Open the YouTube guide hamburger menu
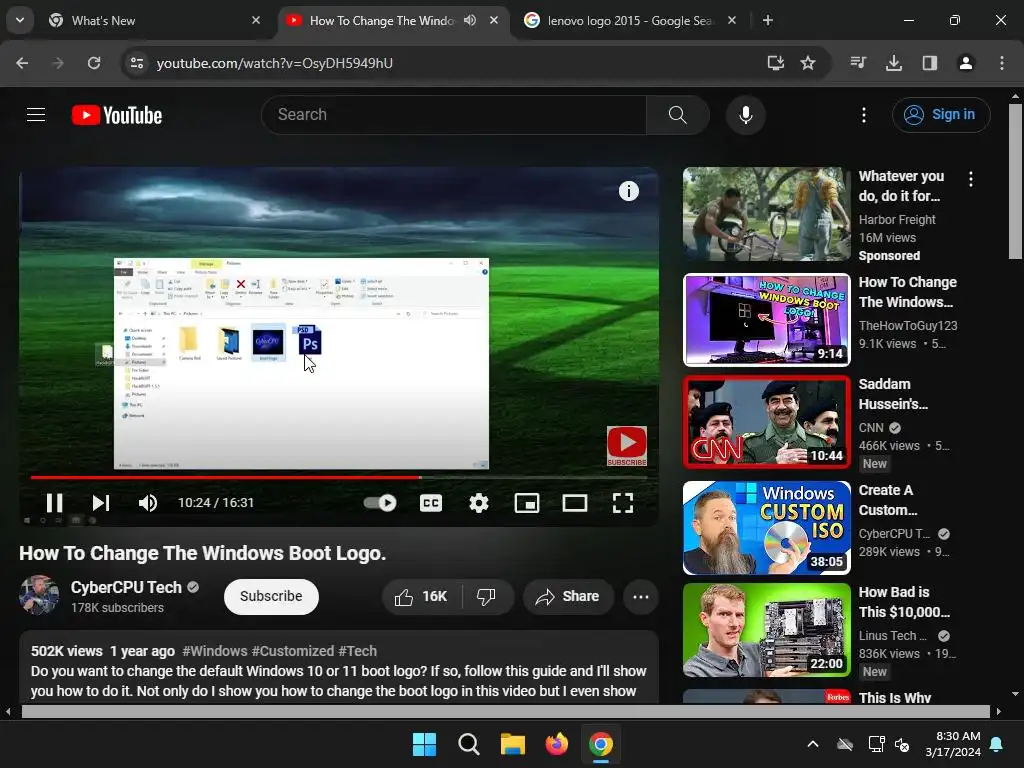Viewport: 1024px width, 768px height. point(36,115)
